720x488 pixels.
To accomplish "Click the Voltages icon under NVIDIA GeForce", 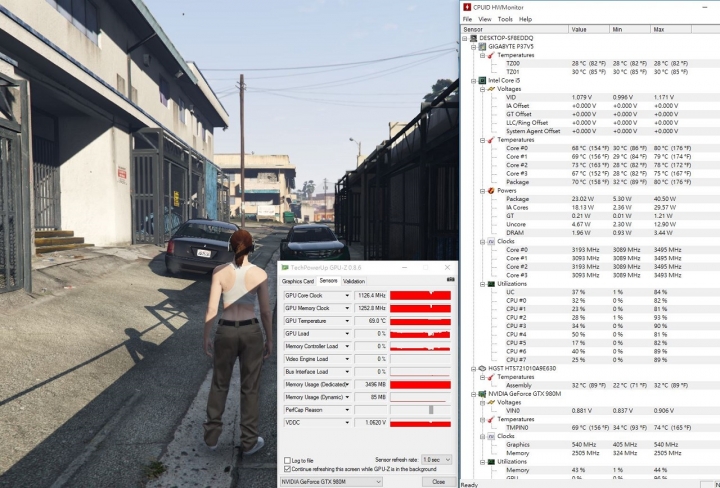I will coord(491,402).
